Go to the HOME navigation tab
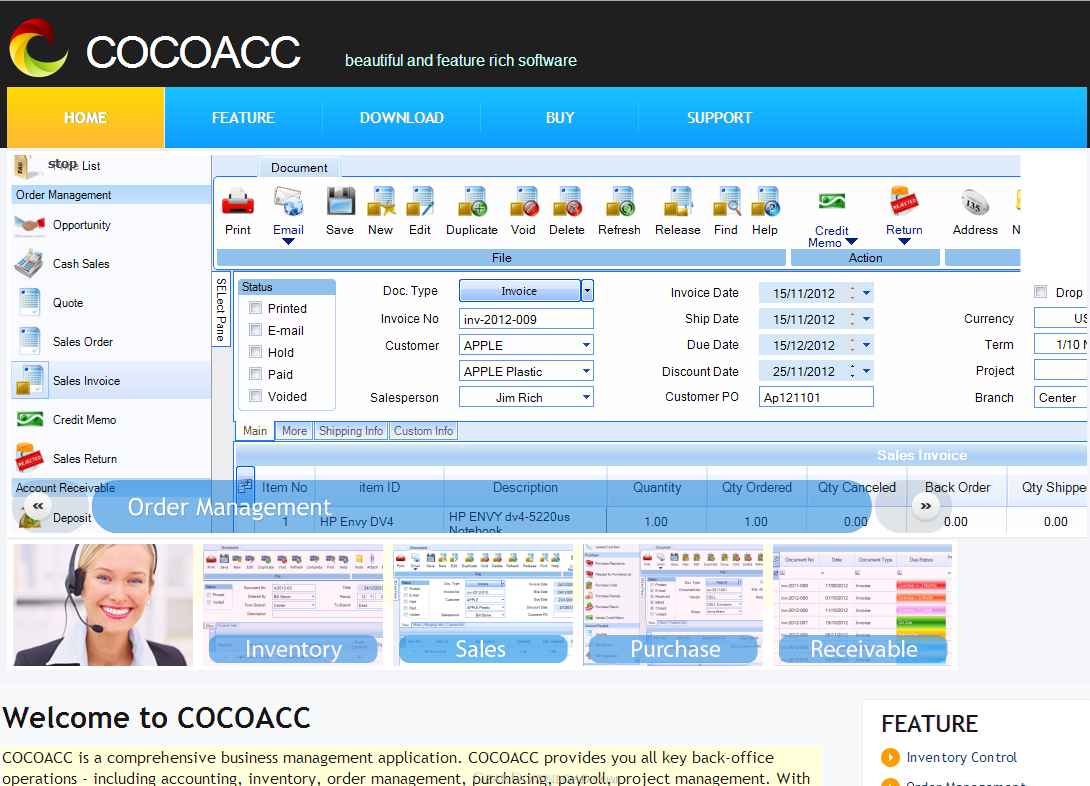Viewport: 1090px width, 786px height. 86,117
